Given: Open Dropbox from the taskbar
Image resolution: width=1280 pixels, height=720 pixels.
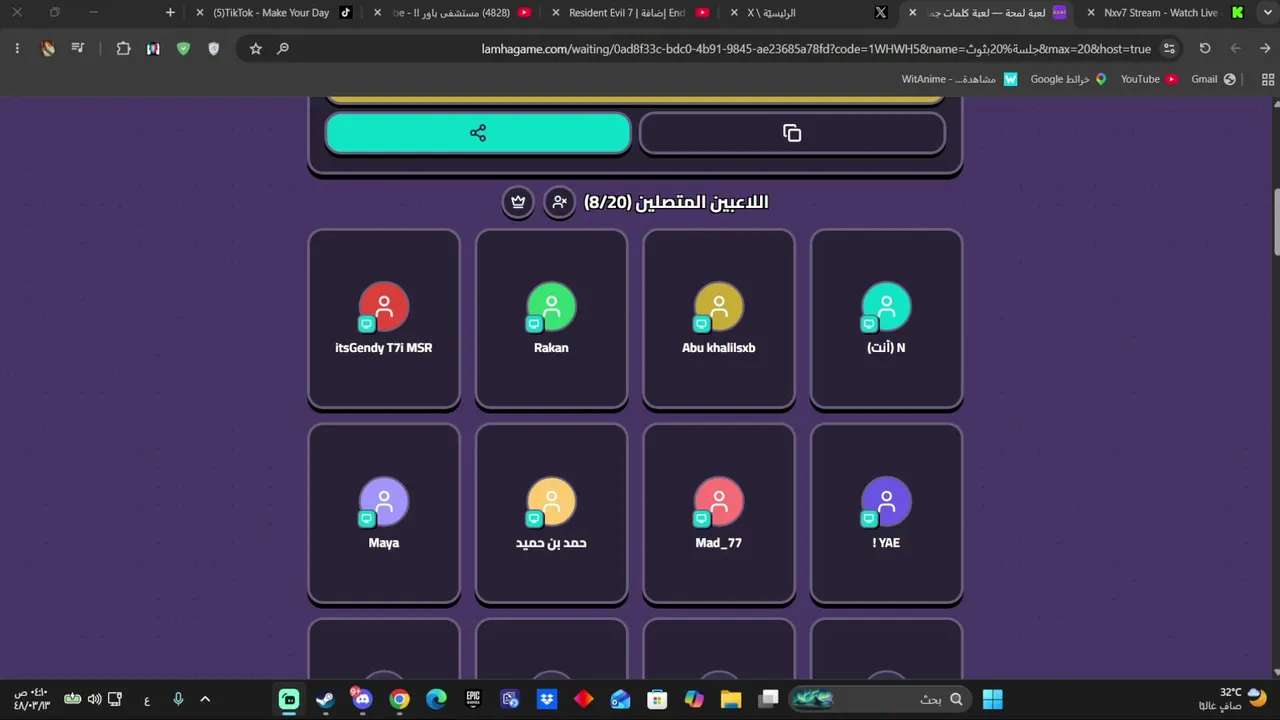Looking at the screenshot, I should (547, 699).
